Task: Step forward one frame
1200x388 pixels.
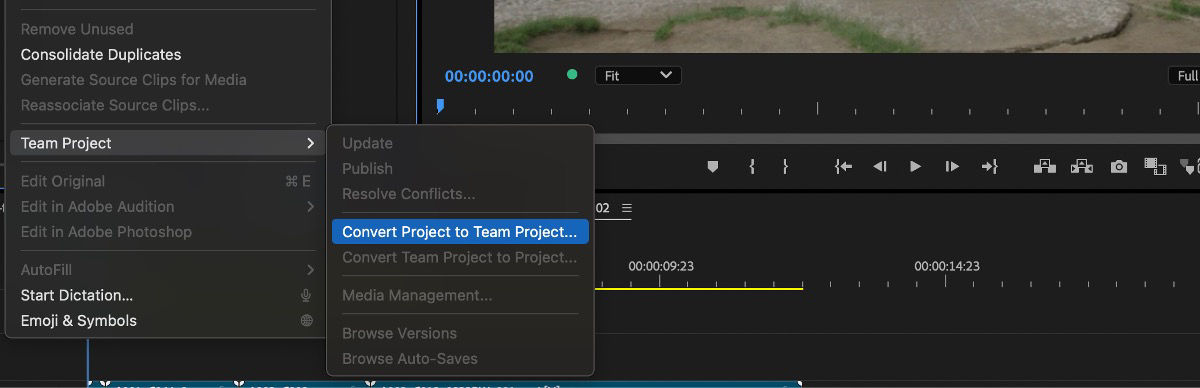Action: click(952, 167)
